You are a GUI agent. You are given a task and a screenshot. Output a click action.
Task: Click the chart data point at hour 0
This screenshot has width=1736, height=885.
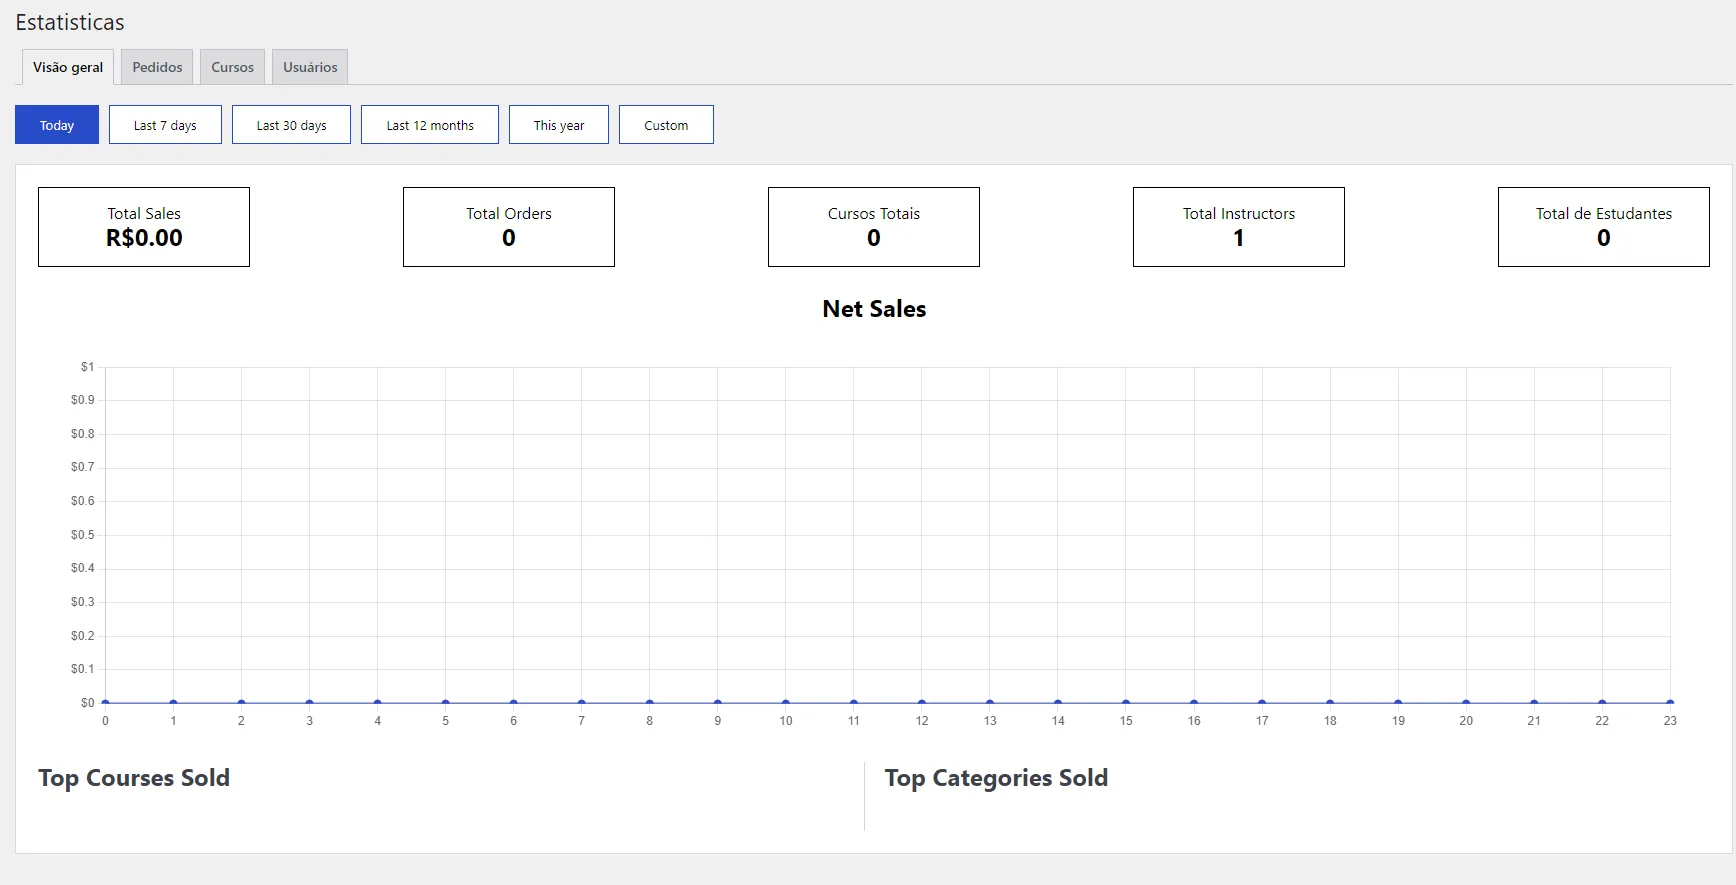point(105,702)
